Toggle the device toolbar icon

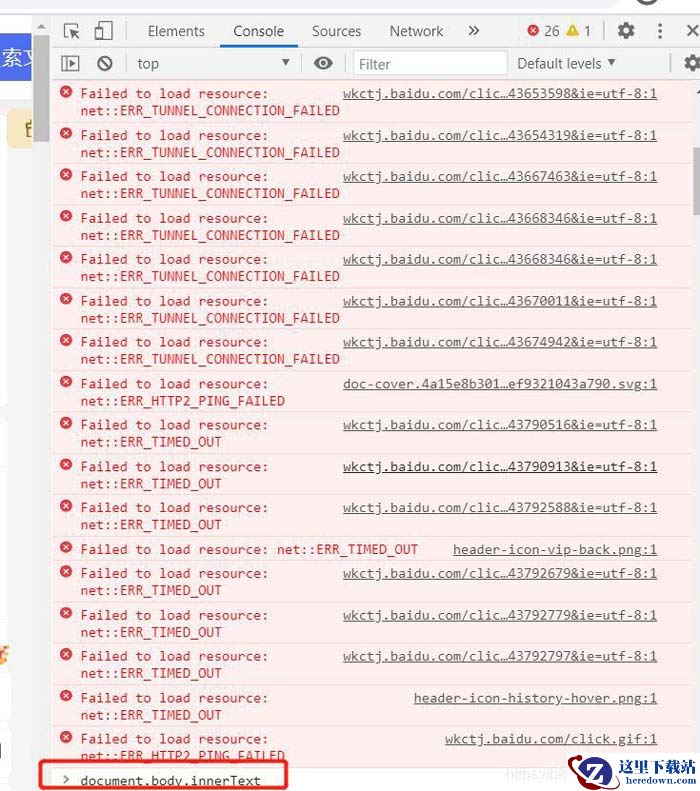[x=103, y=31]
